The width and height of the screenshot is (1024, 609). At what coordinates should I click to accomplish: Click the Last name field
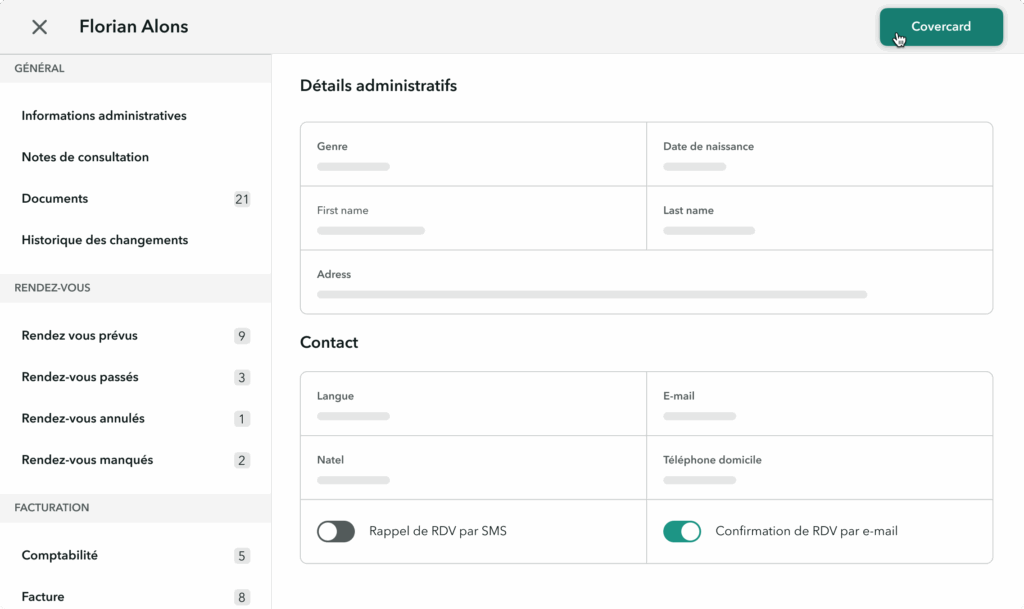tap(820, 218)
